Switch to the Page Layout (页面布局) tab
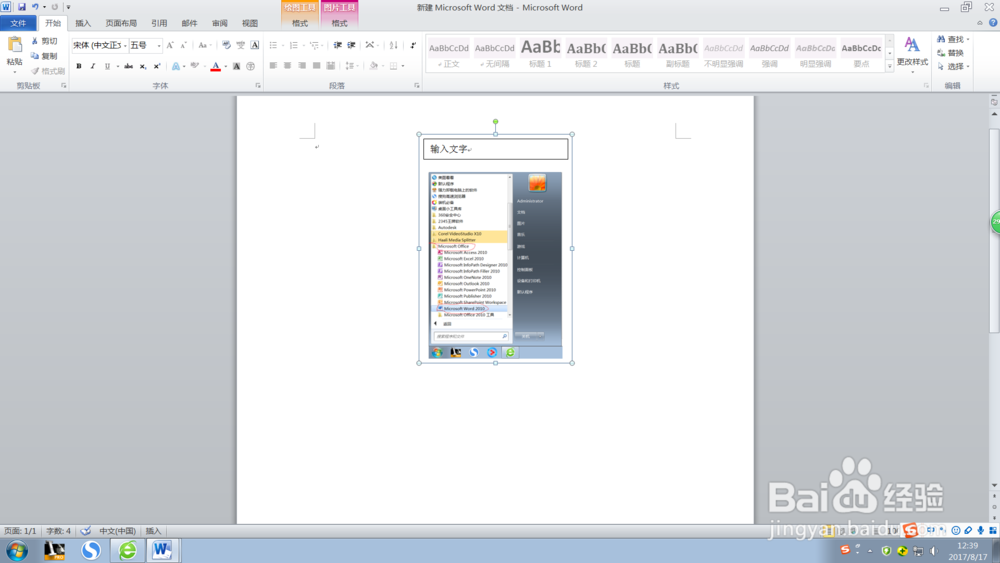Viewport: 1000px width, 563px height. click(121, 23)
